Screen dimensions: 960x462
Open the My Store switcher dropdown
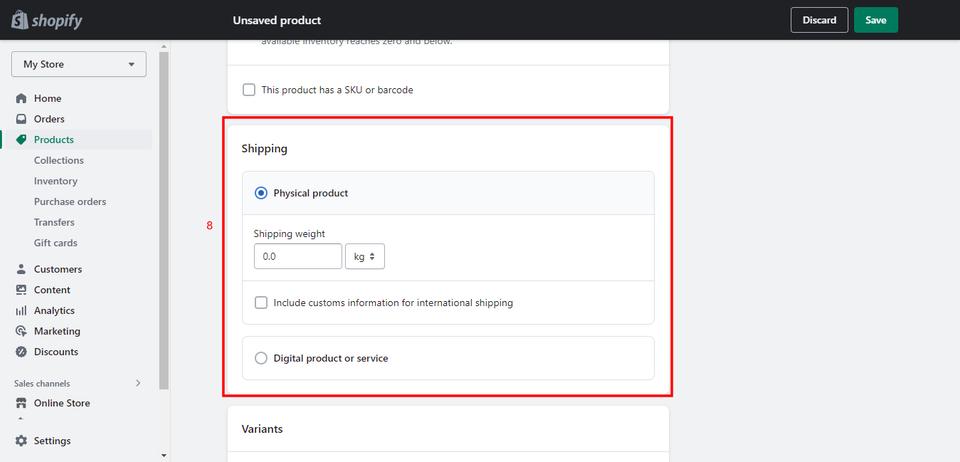tap(78, 64)
